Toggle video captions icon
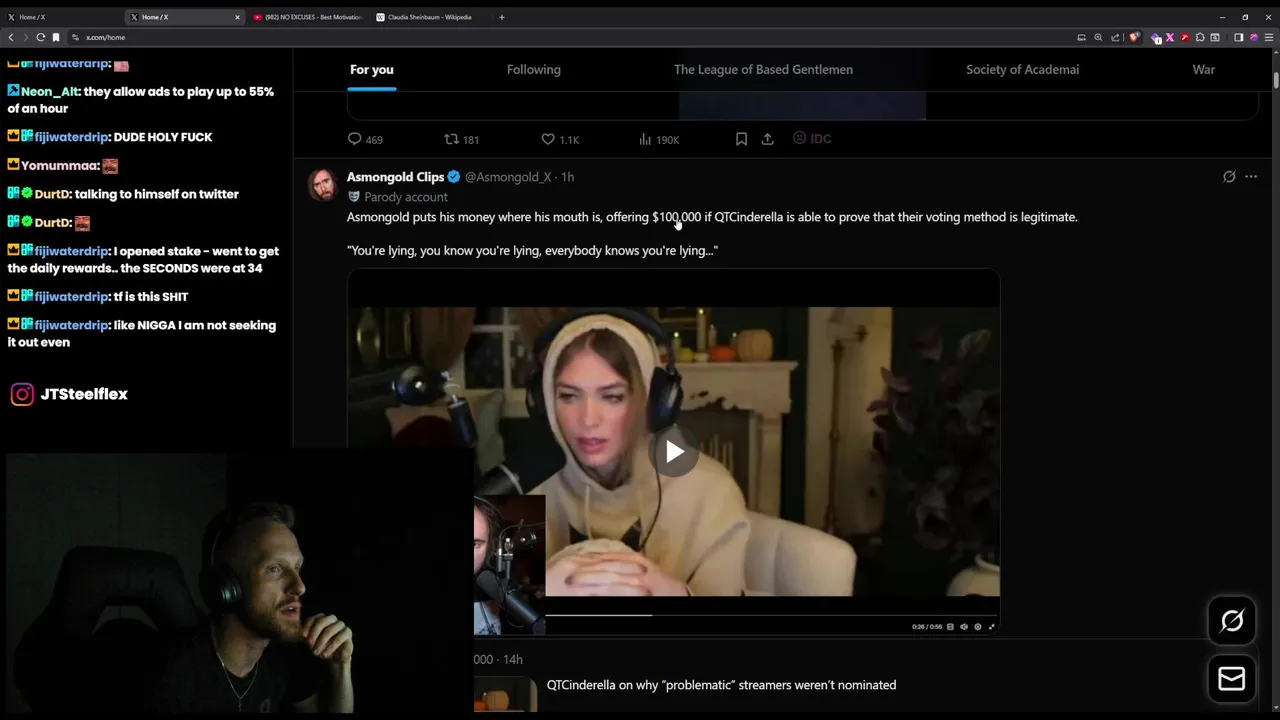Viewport: 1280px width, 720px height. (x=950, y=627)
